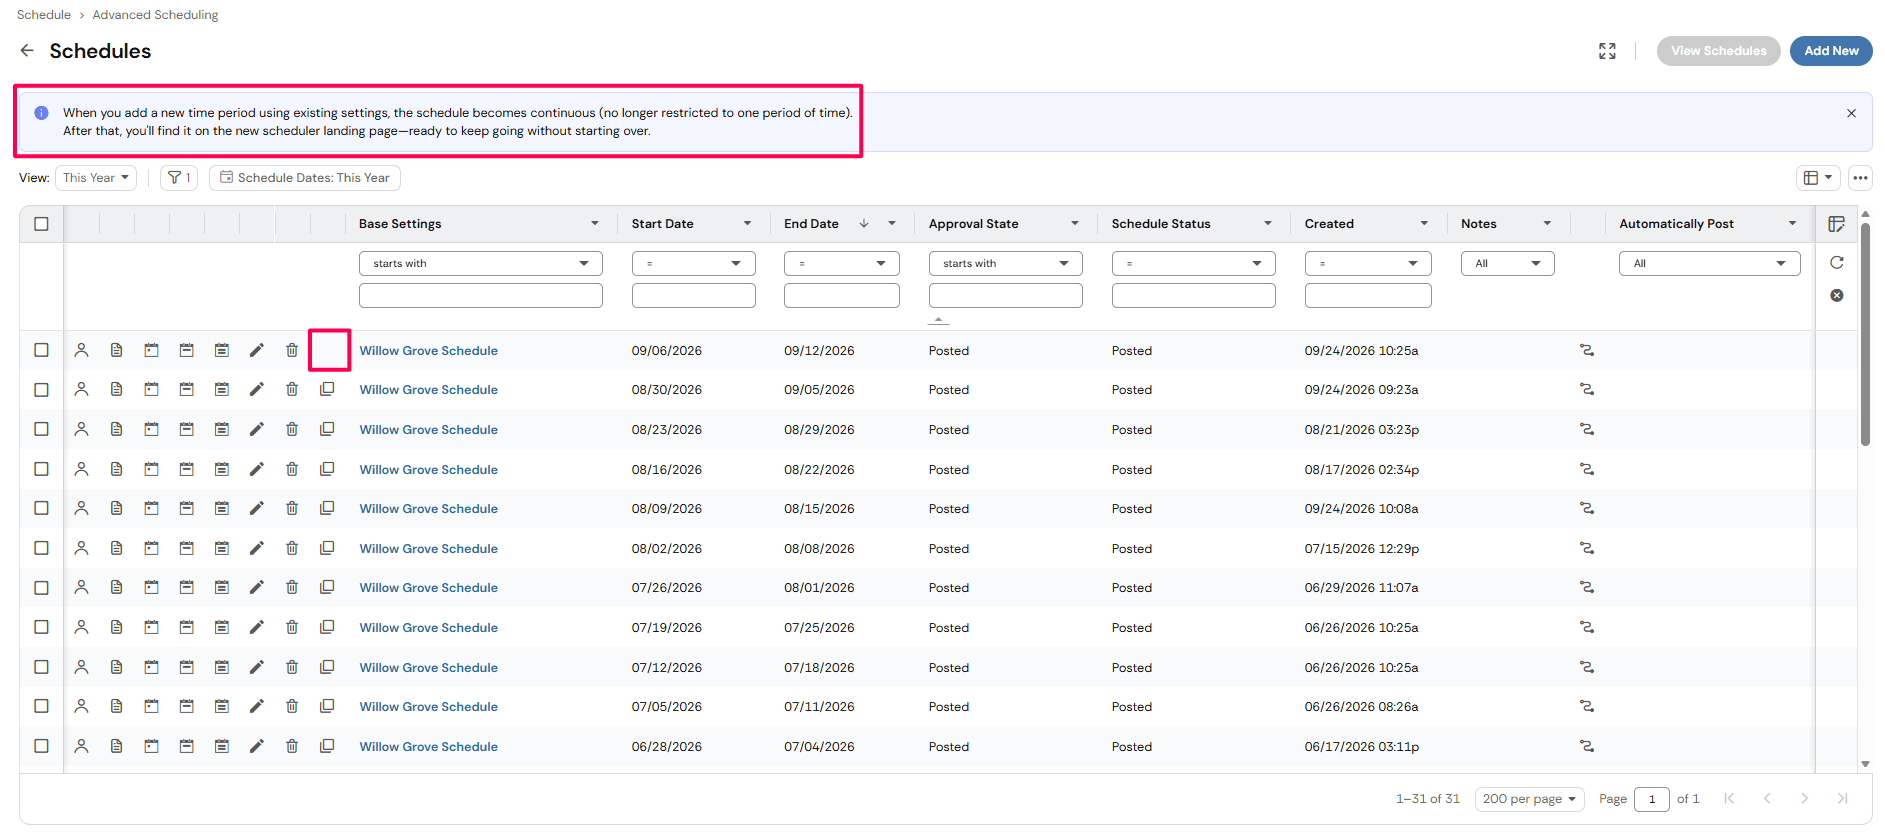Click the person icon in the 09/06/2026 row

point(82,350)
